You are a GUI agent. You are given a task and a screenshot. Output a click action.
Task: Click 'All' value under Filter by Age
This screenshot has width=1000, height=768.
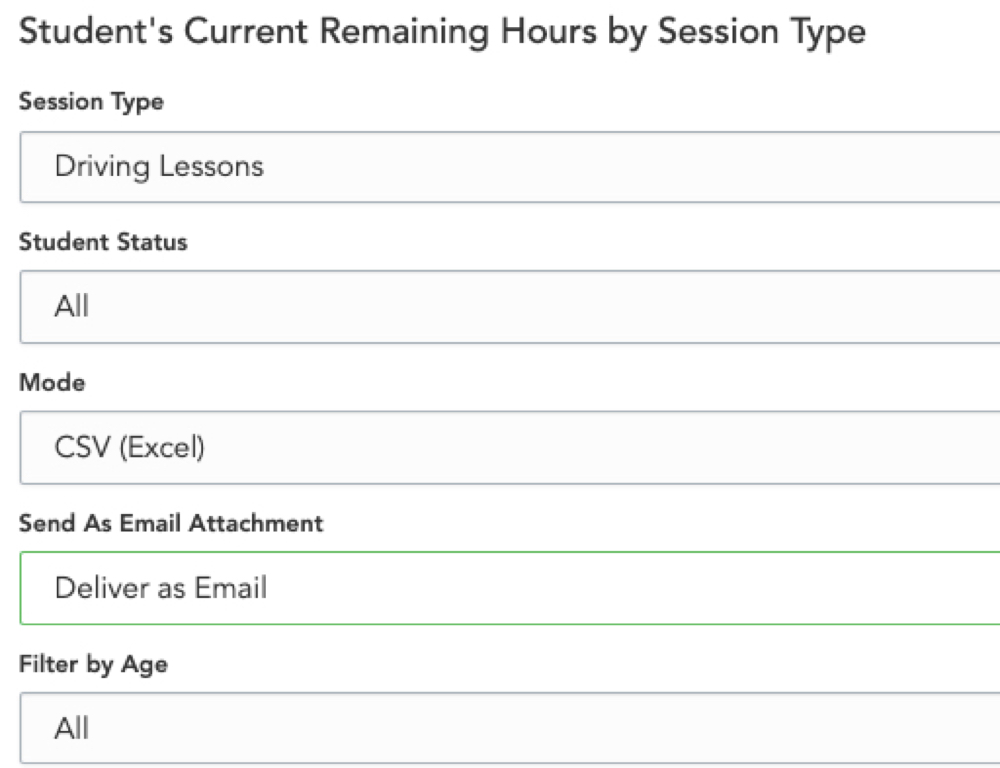pyautogui.click(x=71, y=728)
